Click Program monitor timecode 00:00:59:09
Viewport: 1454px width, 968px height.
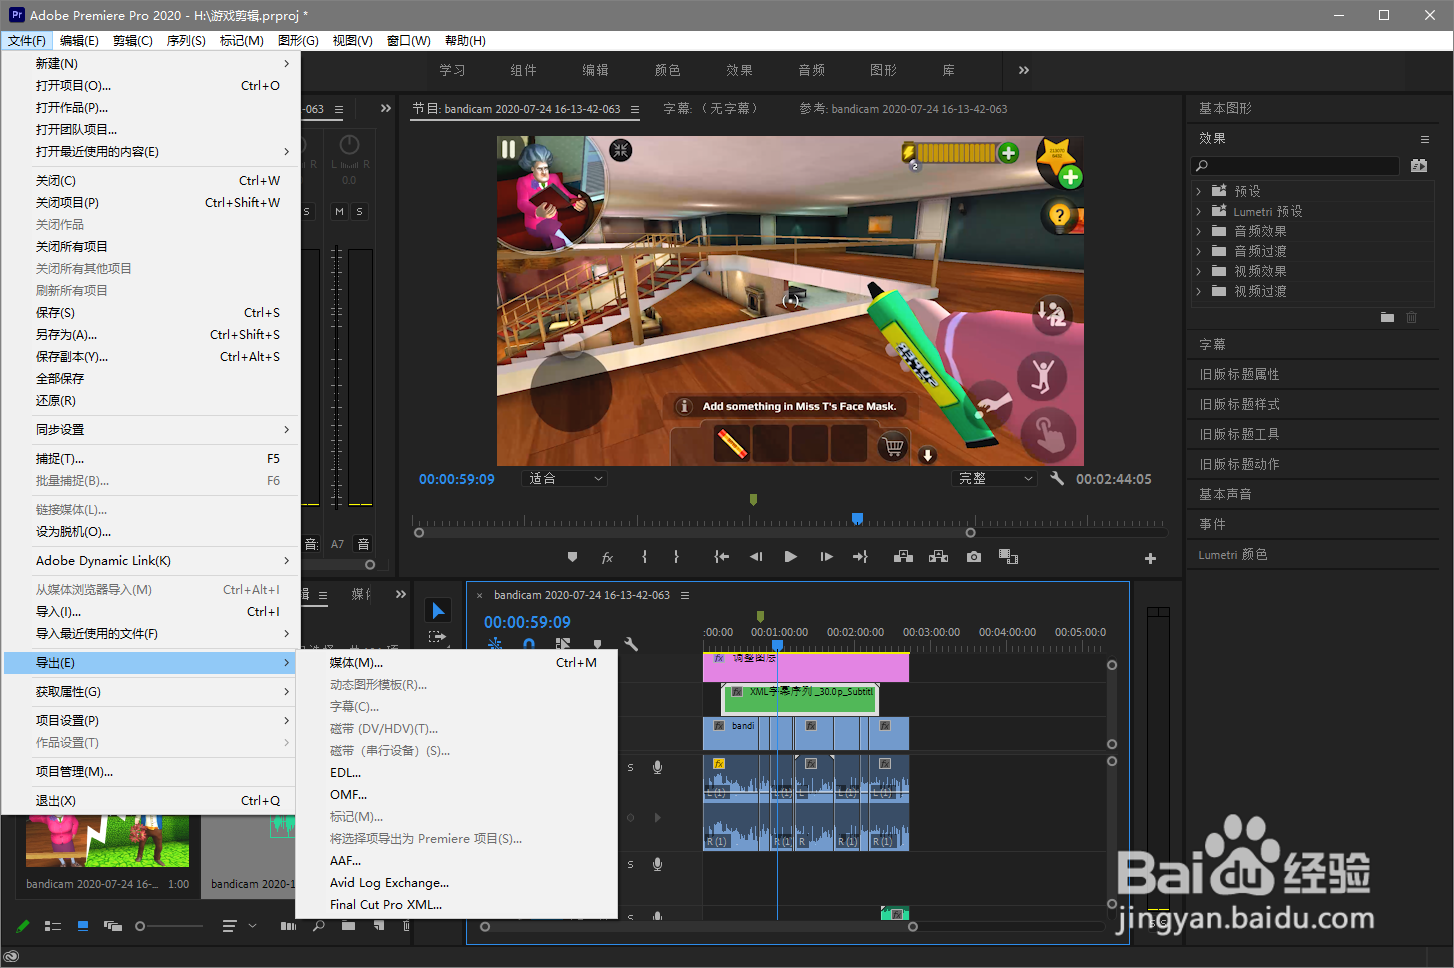click(x=456, y=479)
